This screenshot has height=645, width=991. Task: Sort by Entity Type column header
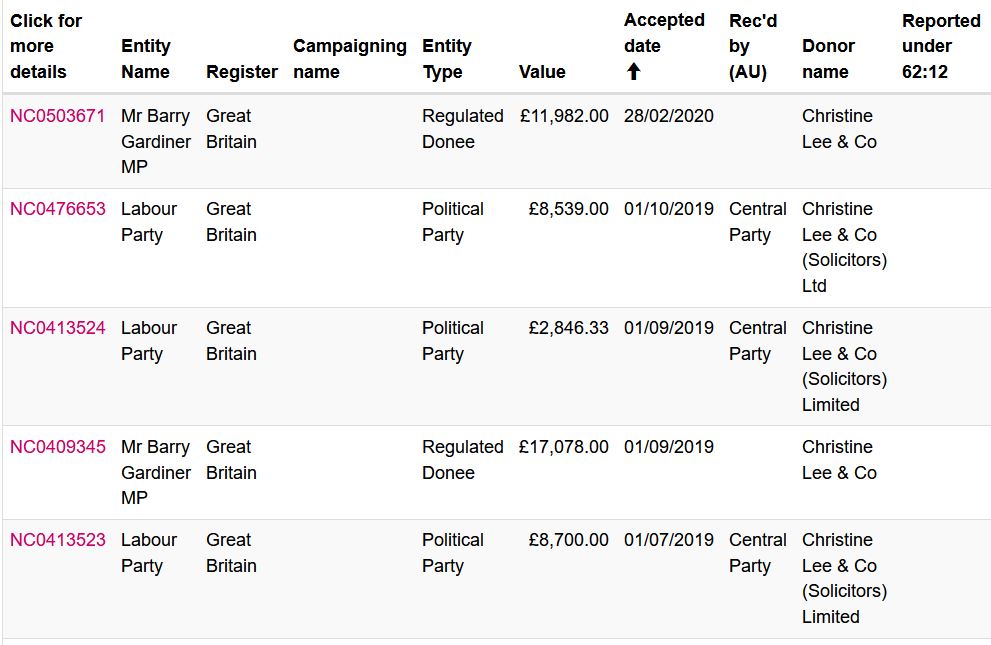click(447, 58)
